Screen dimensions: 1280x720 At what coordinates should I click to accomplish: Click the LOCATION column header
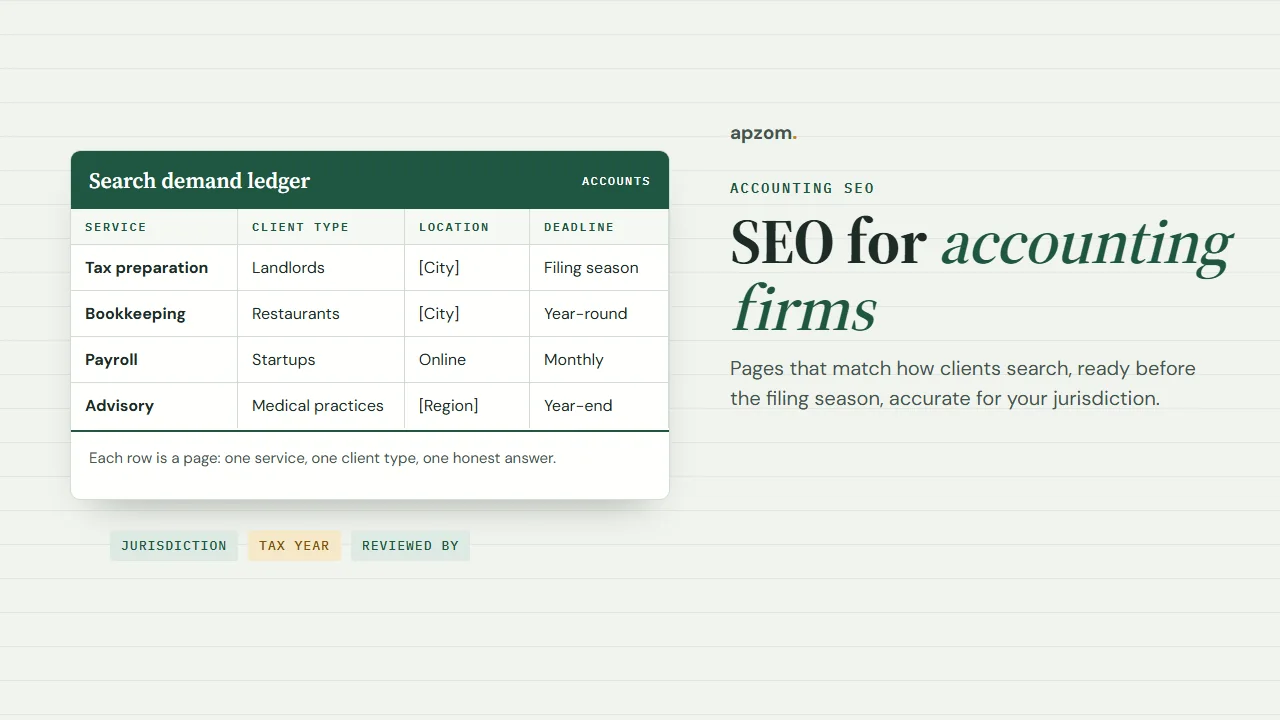[x=467, y=227]
